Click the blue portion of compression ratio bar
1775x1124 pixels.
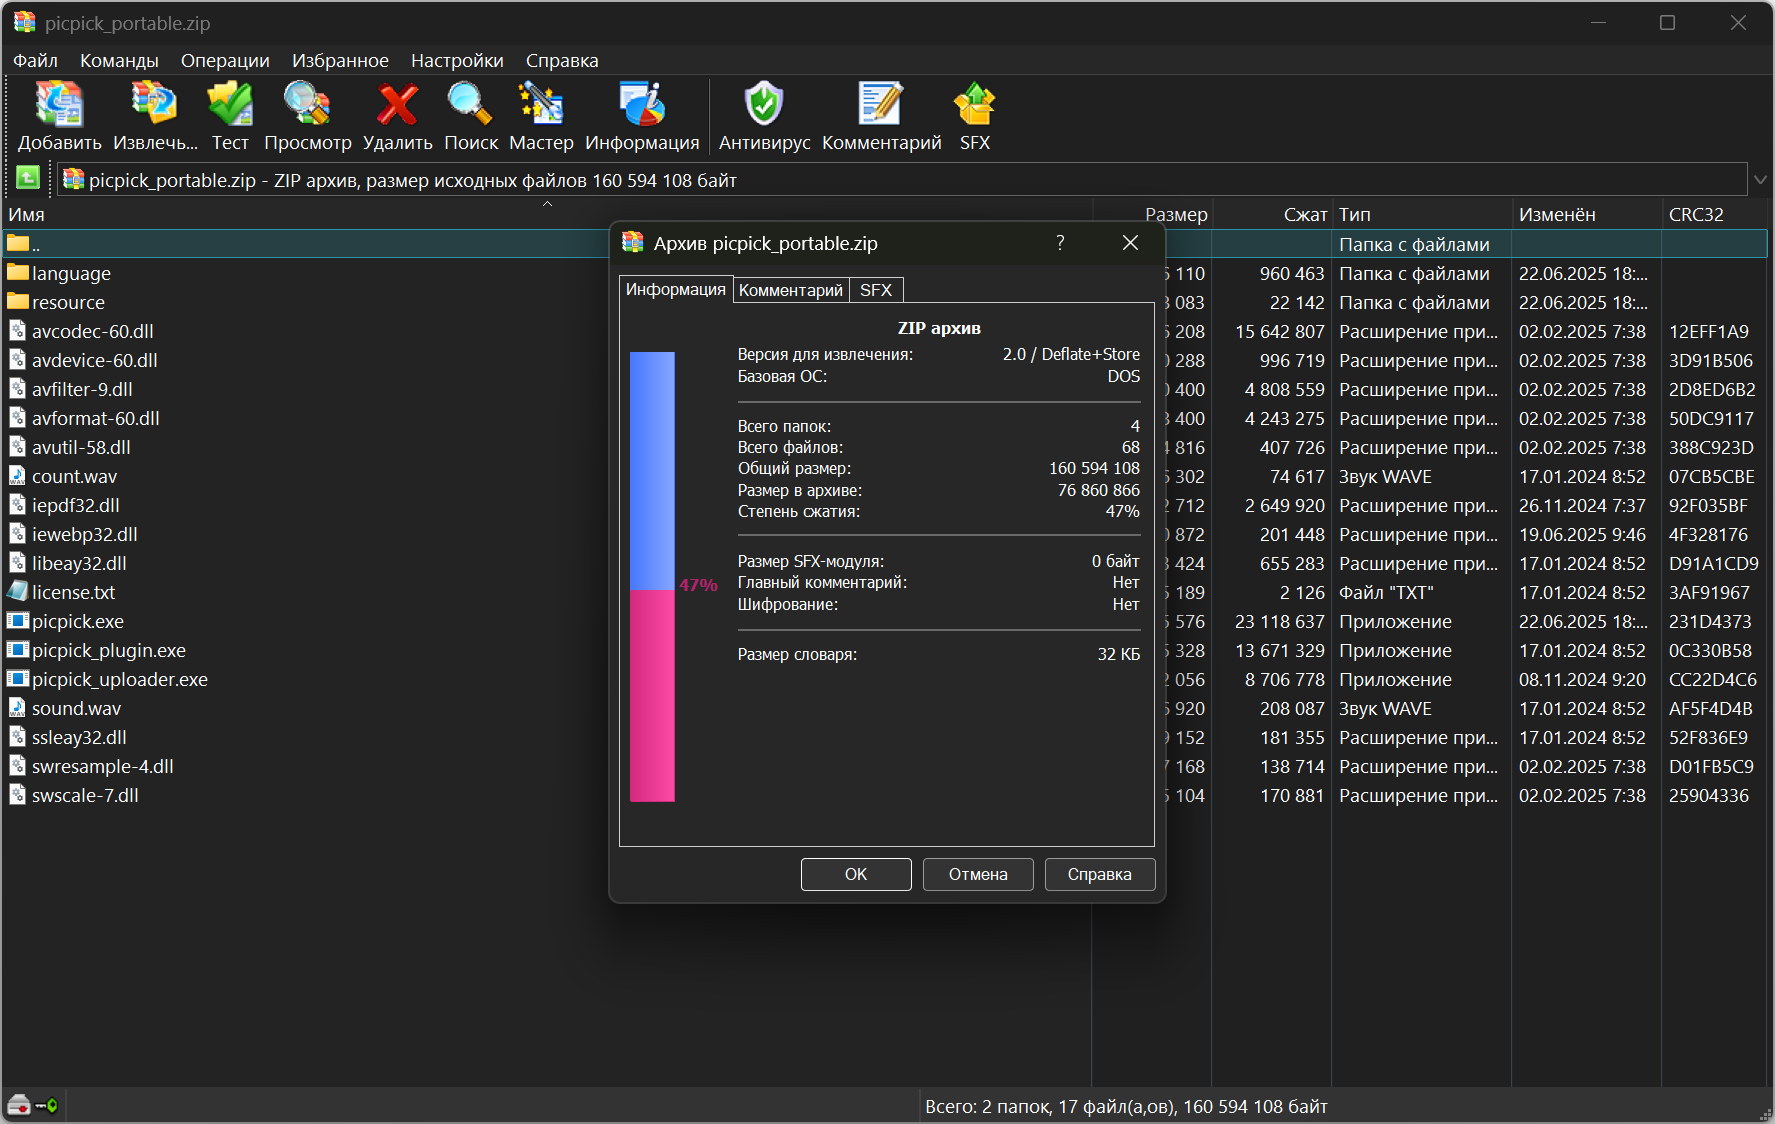(652, 470)
